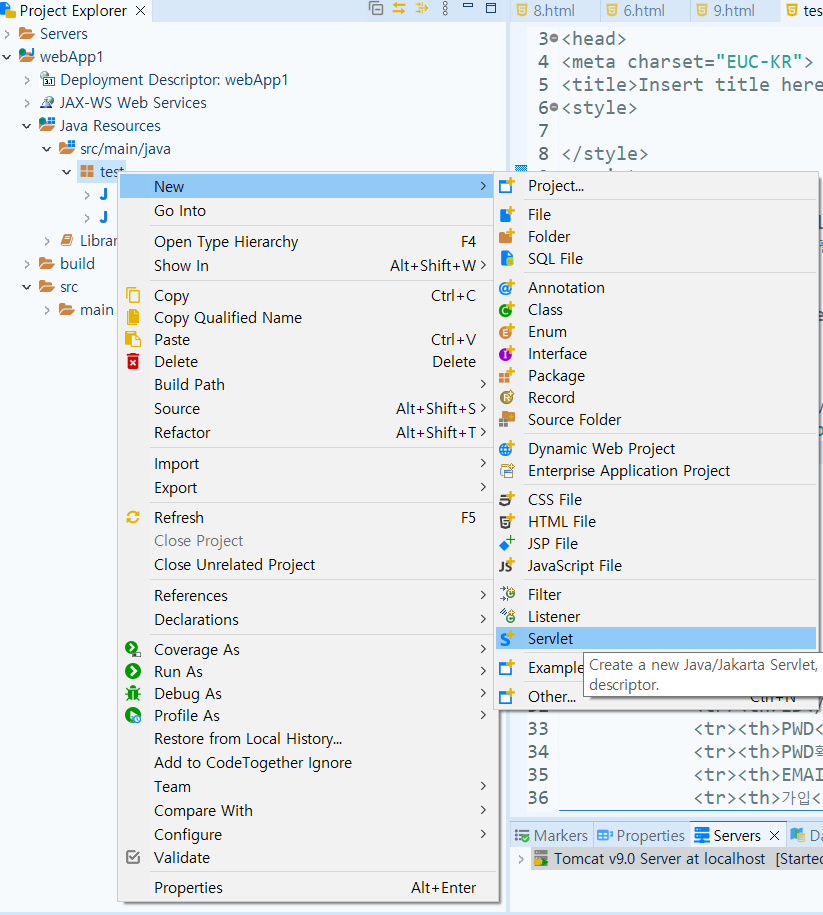
Task: Expand Deployment Descriptor: webApp1 node
Action: 27,80
